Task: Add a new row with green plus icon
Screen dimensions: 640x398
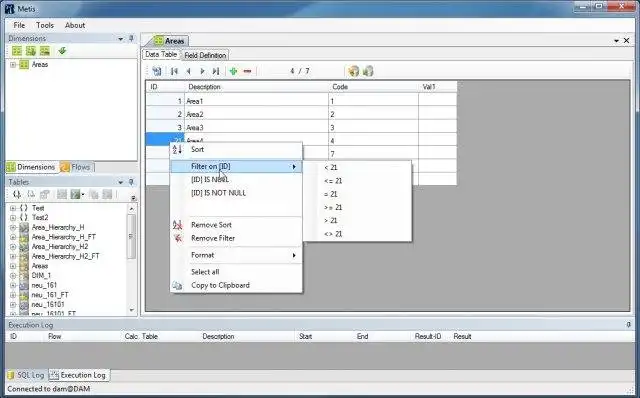Action: click(x=233, y=71)
